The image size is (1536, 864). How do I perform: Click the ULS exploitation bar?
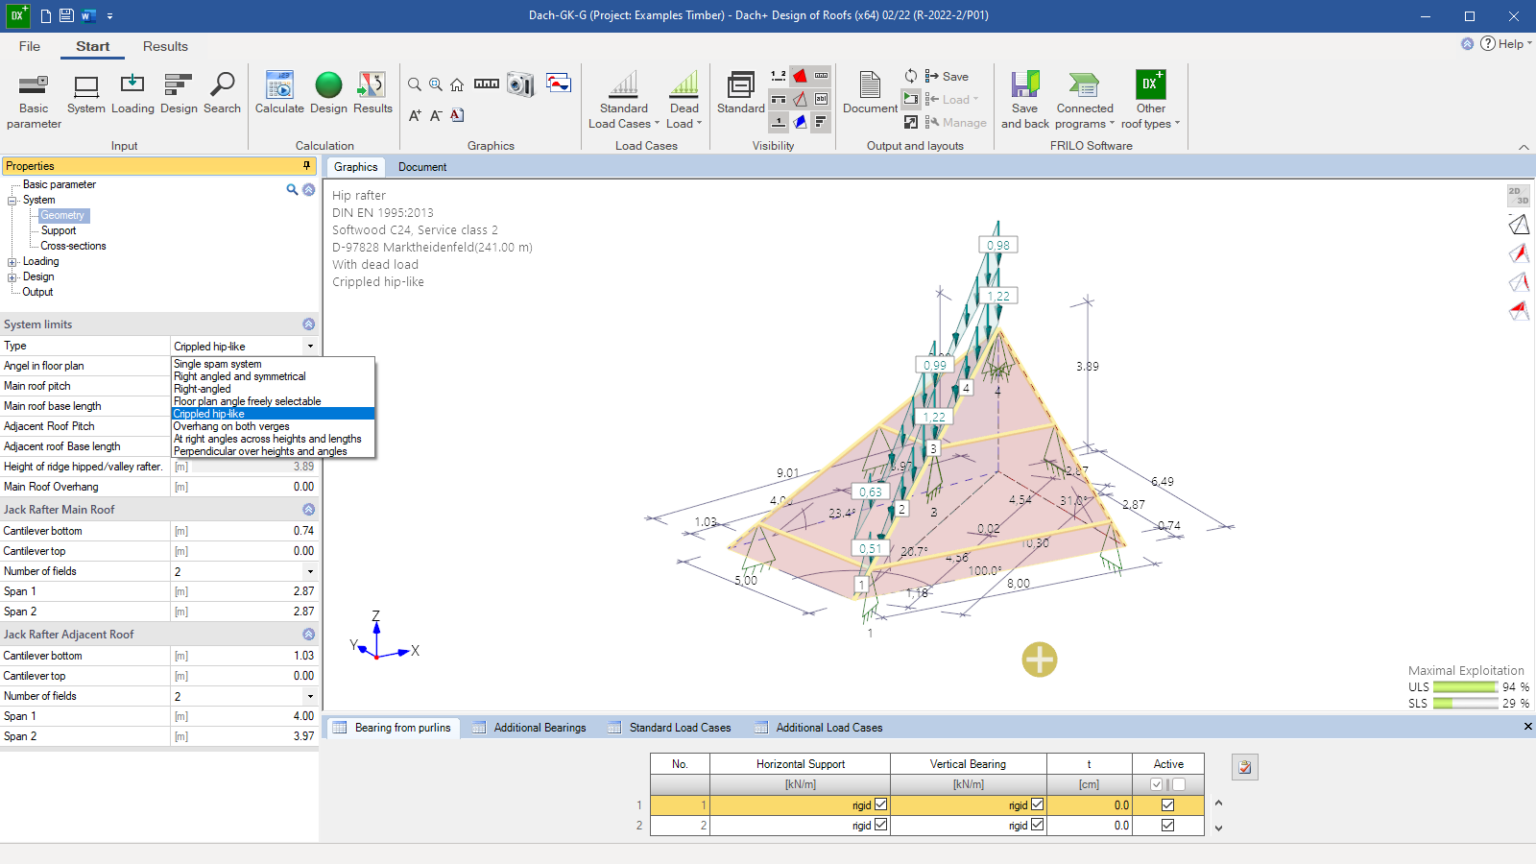(1465, 687)
